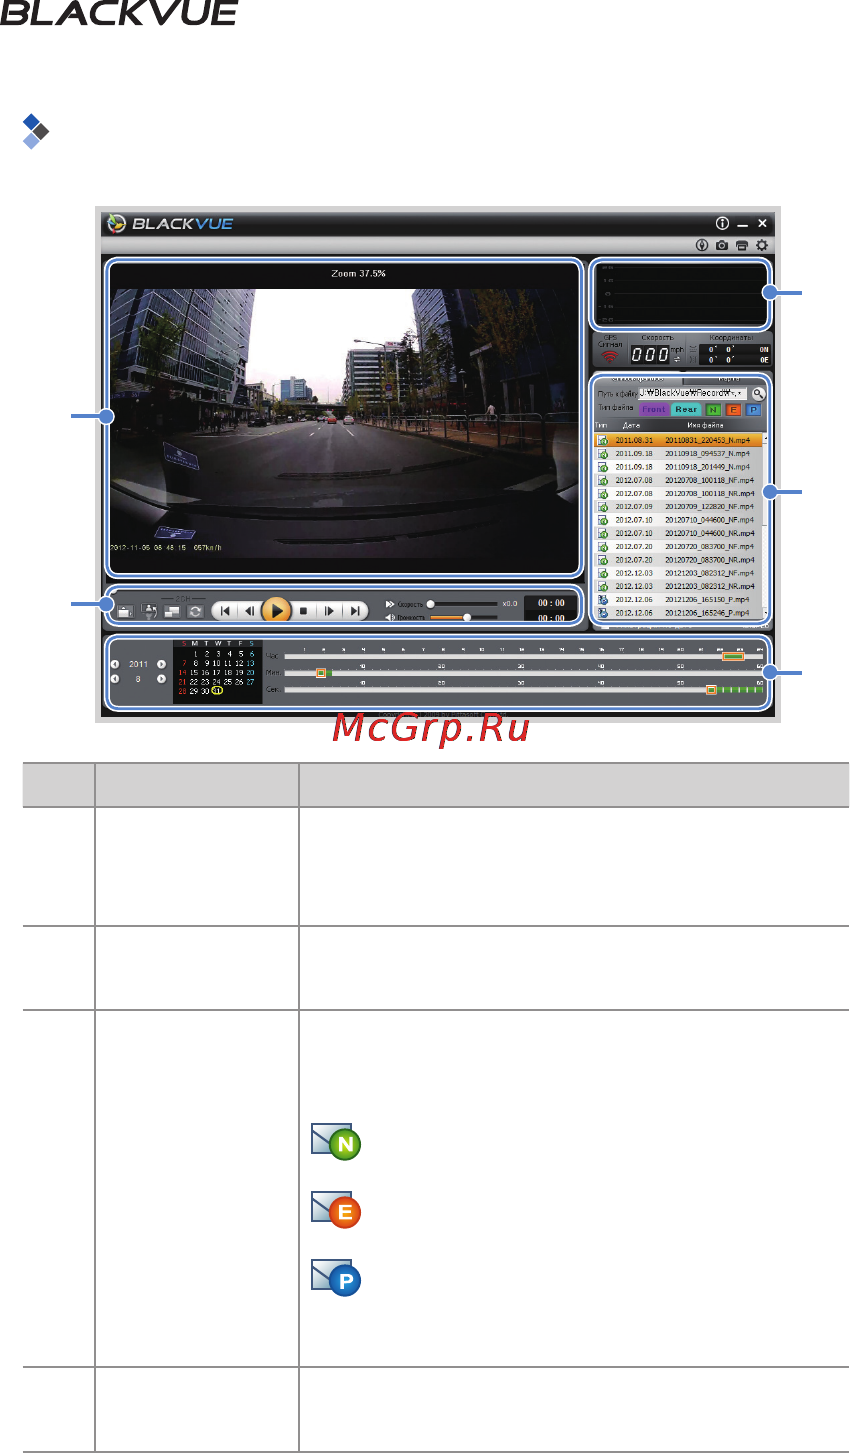Click the first icon in the playback bar
The image size is (850, 1453).
click(x=124, y=611)
